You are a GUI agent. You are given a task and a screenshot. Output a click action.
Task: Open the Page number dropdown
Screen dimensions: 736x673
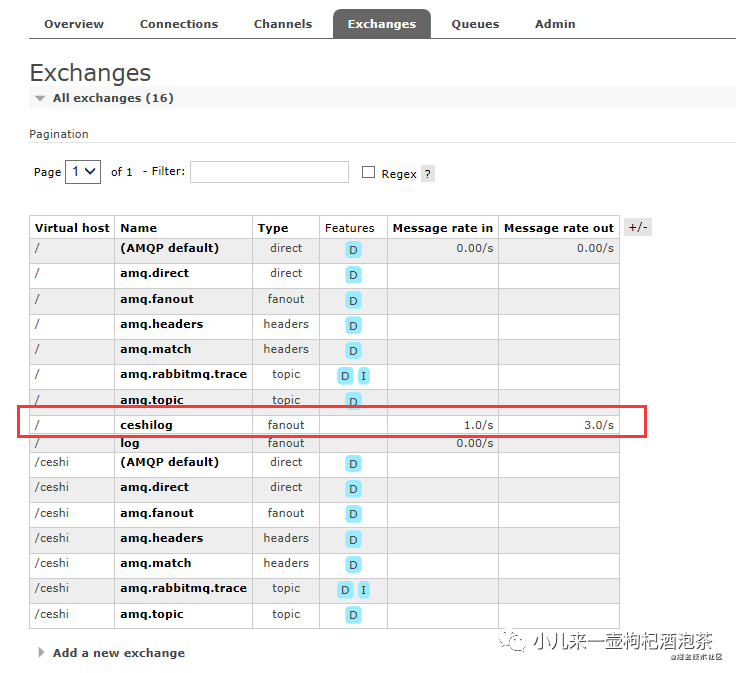pos(83,172)
